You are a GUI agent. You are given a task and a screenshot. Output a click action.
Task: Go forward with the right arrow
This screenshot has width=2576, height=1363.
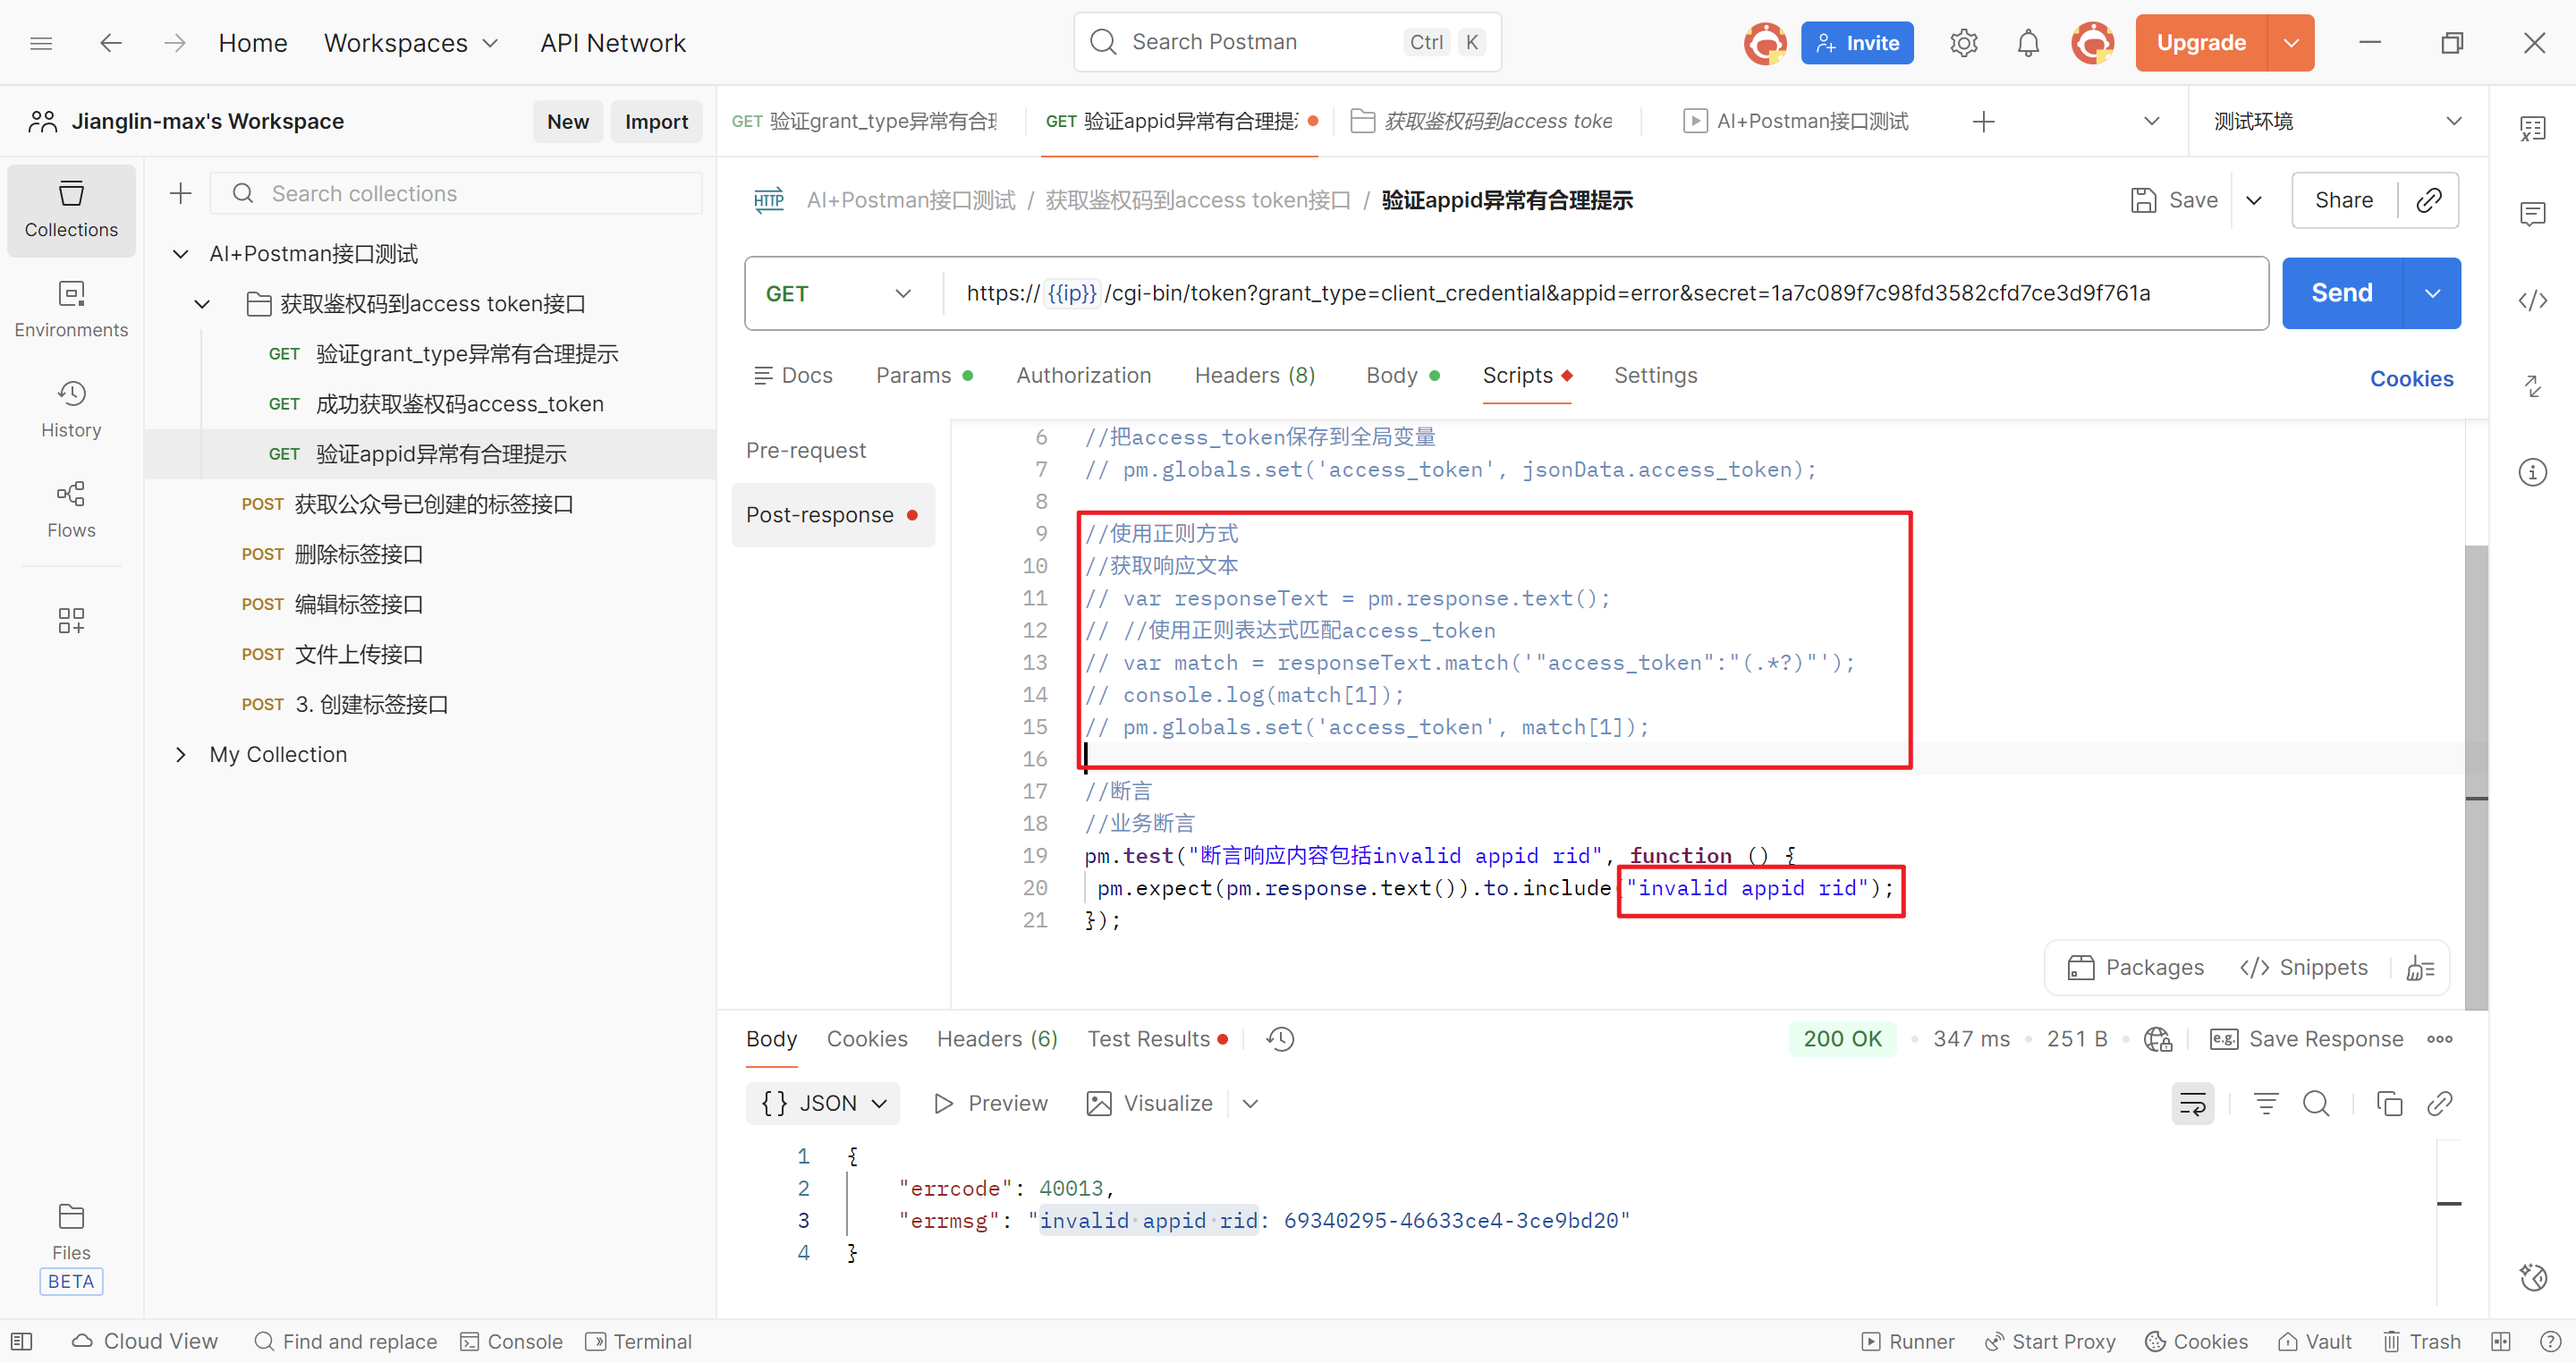(175, 43)
